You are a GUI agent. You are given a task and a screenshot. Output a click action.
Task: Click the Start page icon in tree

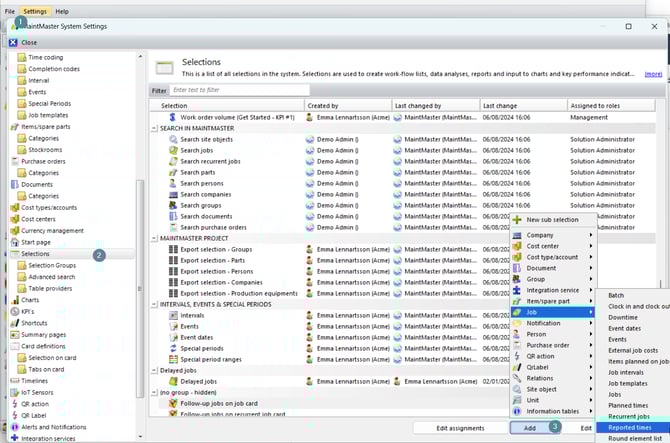[14, 242]
